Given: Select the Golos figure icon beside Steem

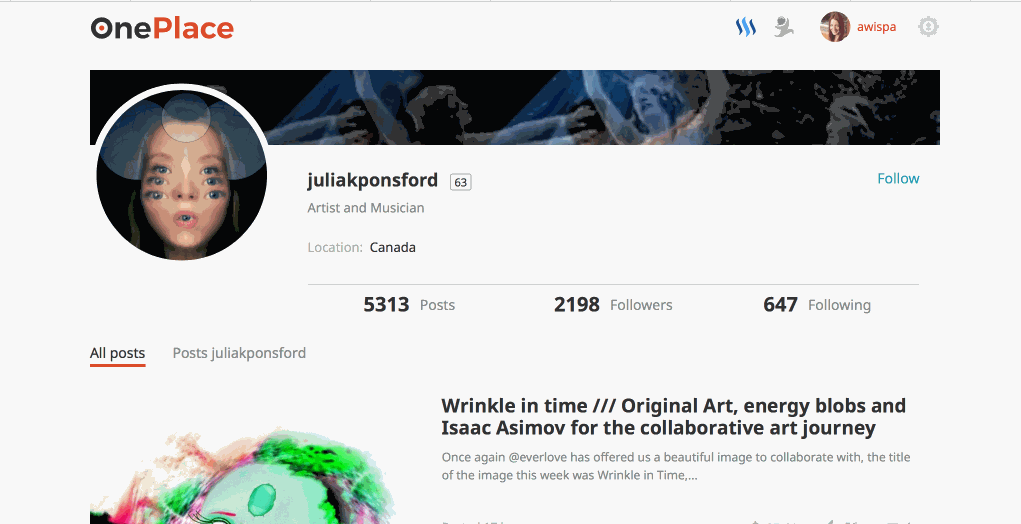Looking at the screenshot, I should click(784, 27).
